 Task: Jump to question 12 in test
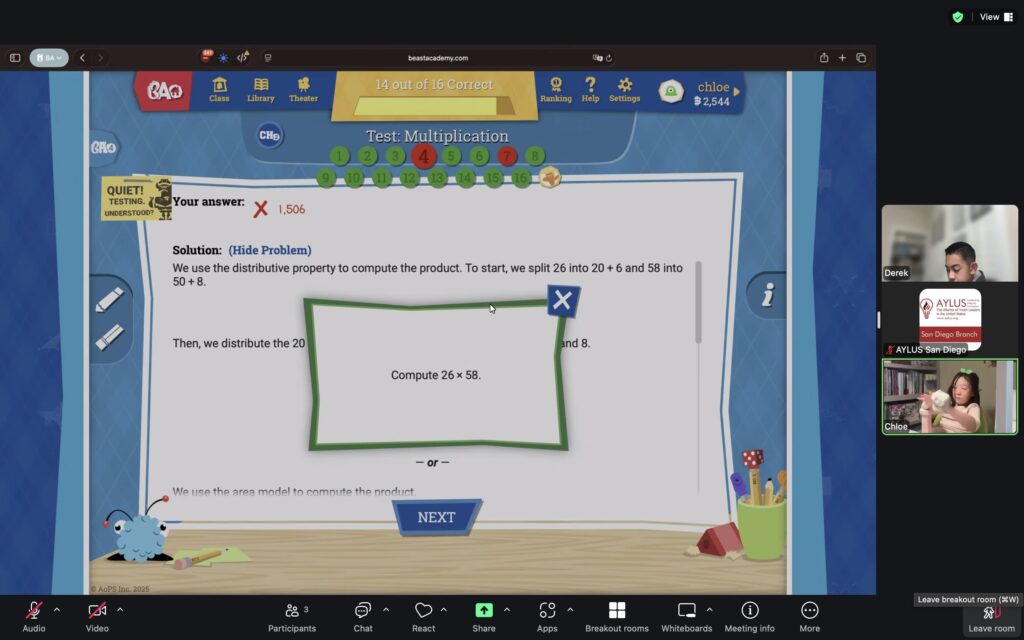(x=409, y=178)
